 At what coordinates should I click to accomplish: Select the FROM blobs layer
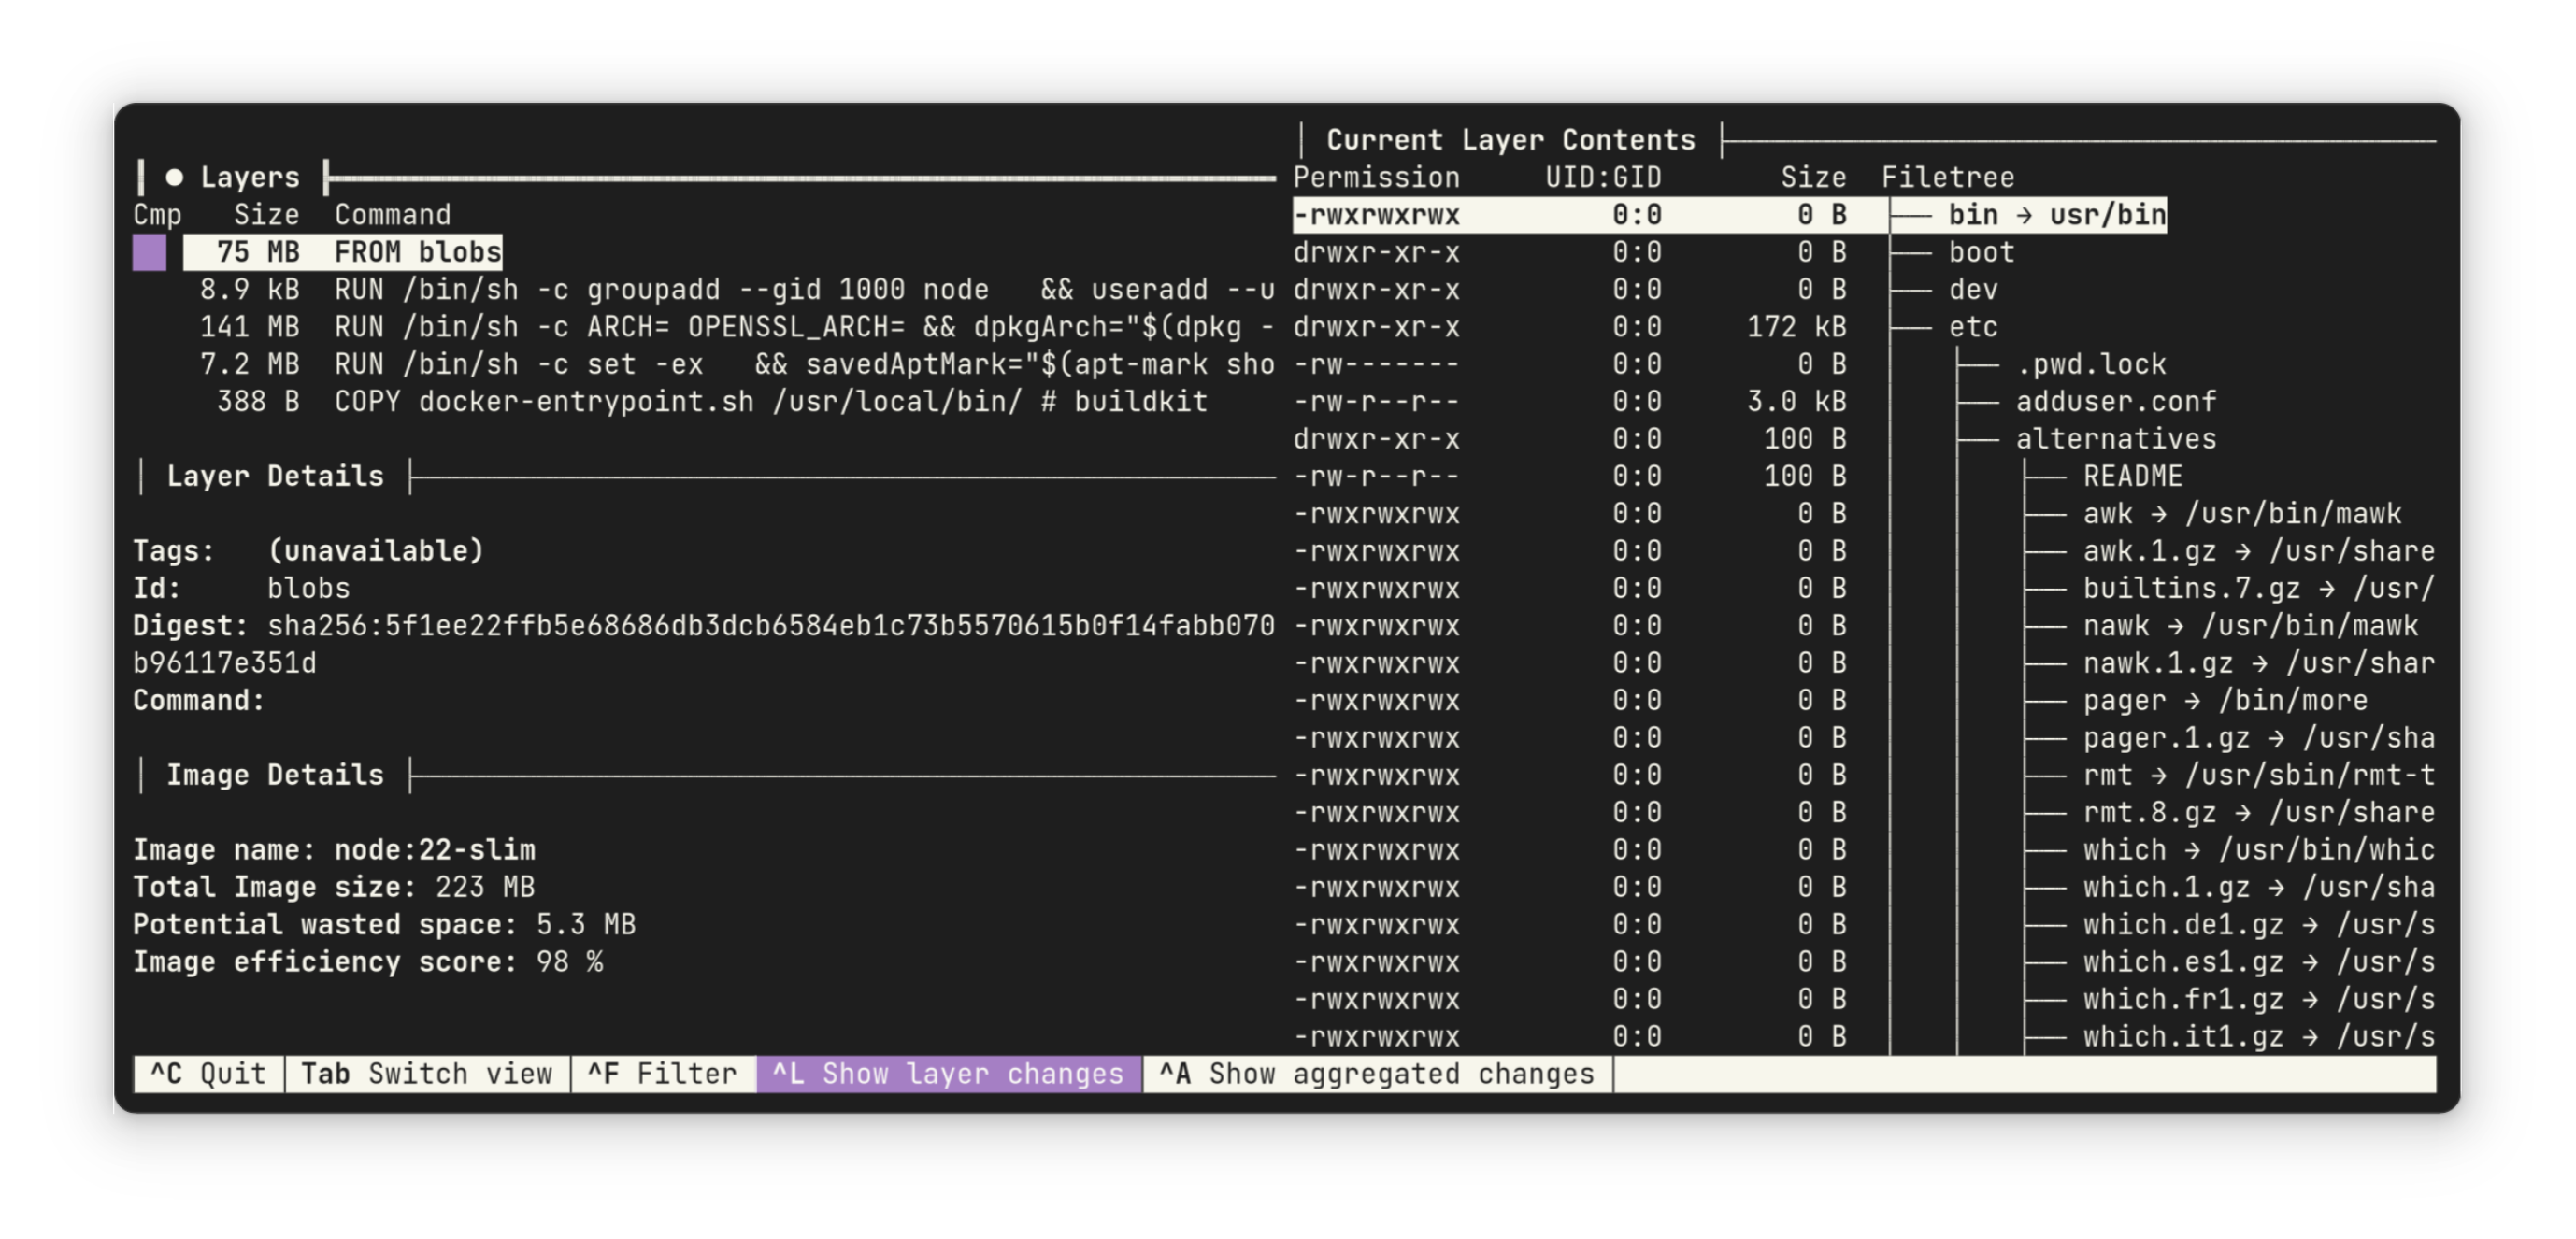tap(418, 252)
